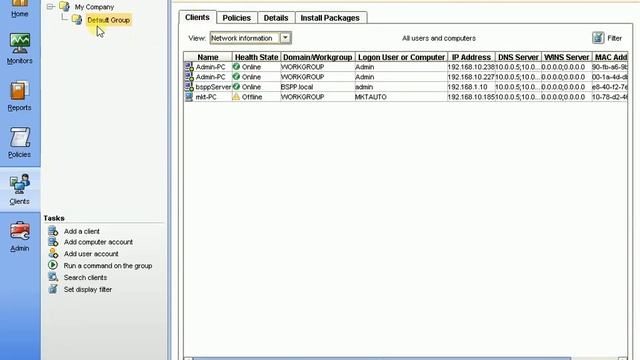Select the mkt-PC client name
Viewport: 640px width, 360px height.
click(206, 97)
